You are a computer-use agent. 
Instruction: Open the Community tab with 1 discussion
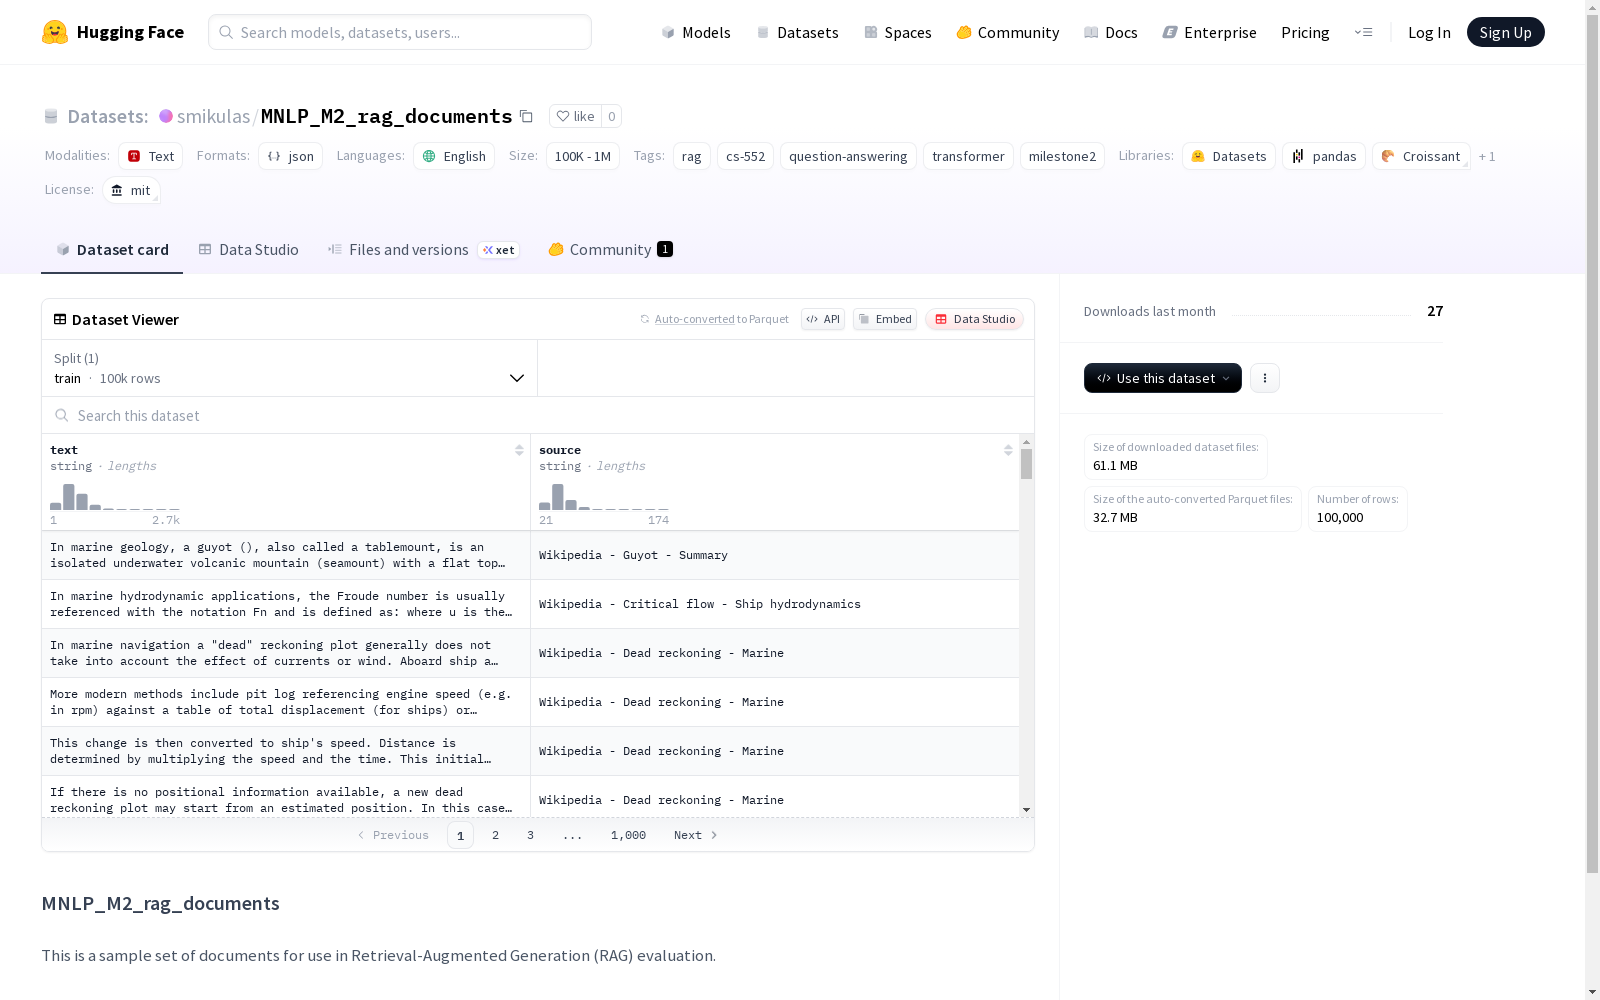click(x=610, y=249)
